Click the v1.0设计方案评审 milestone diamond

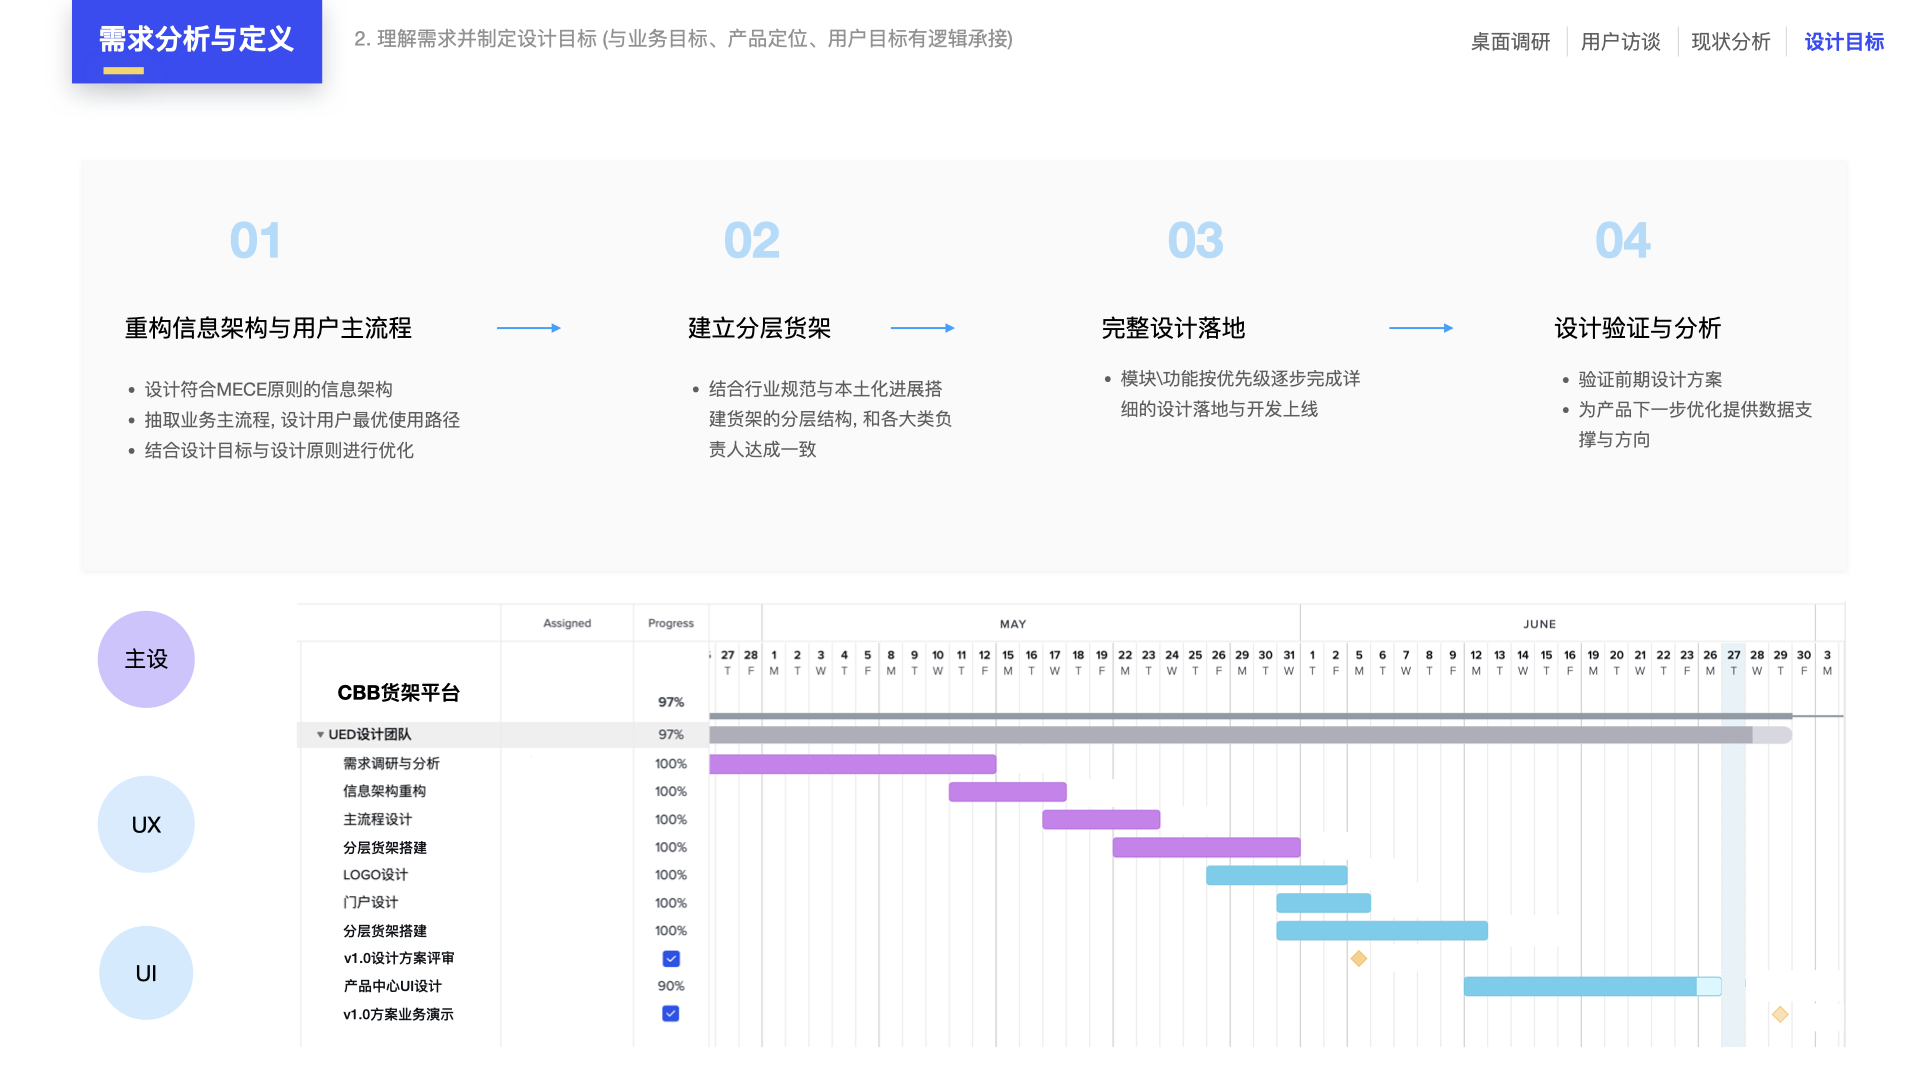pyautogui.click(x=1359, y=959)
